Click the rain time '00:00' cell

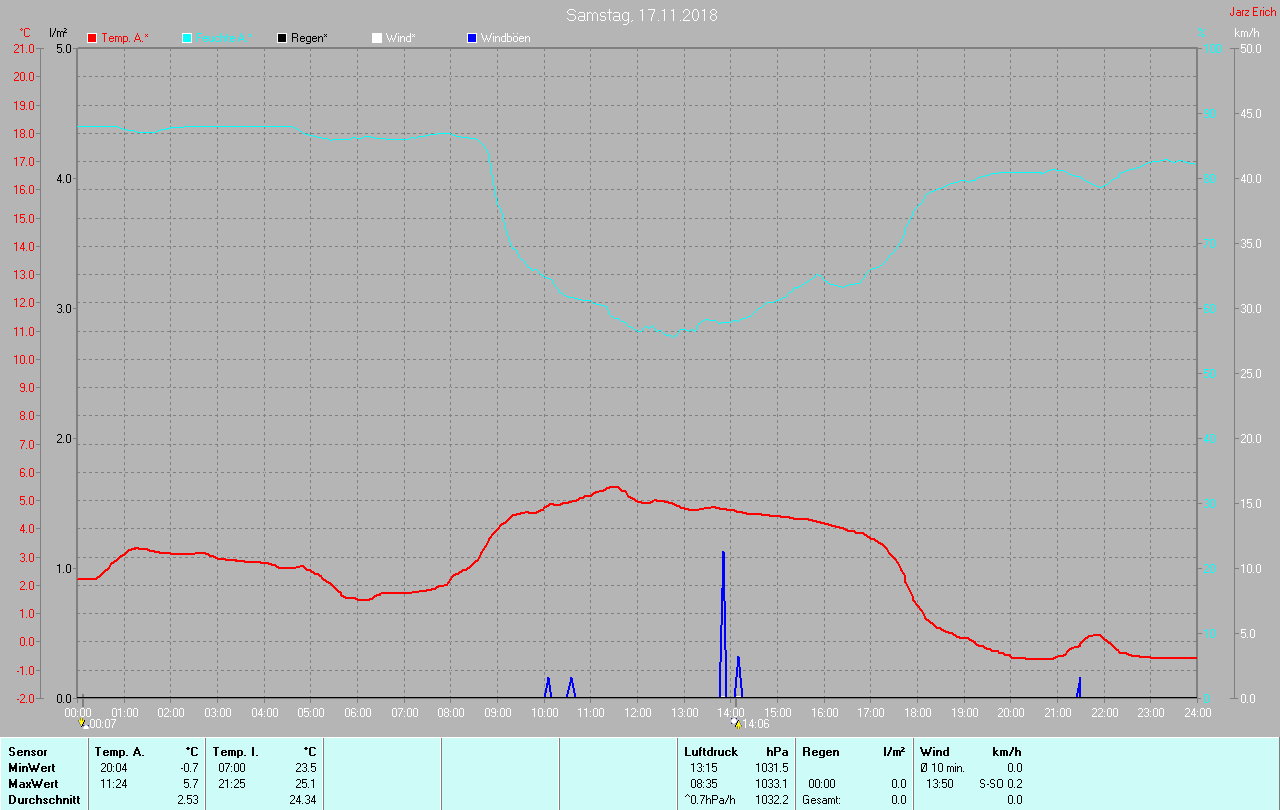(x=822, y=783)
